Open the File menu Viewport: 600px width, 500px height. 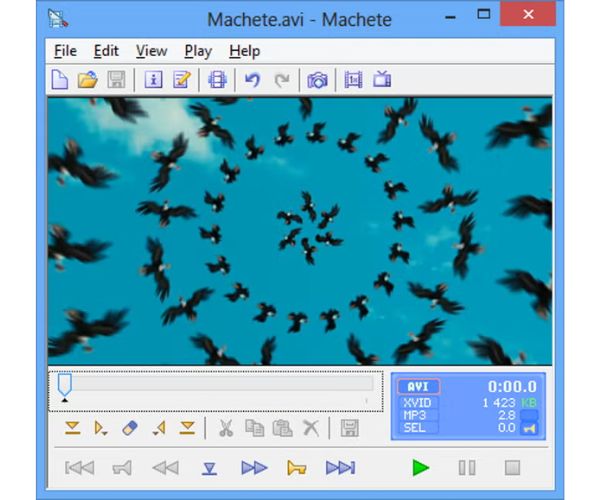[x=65, y=51]
